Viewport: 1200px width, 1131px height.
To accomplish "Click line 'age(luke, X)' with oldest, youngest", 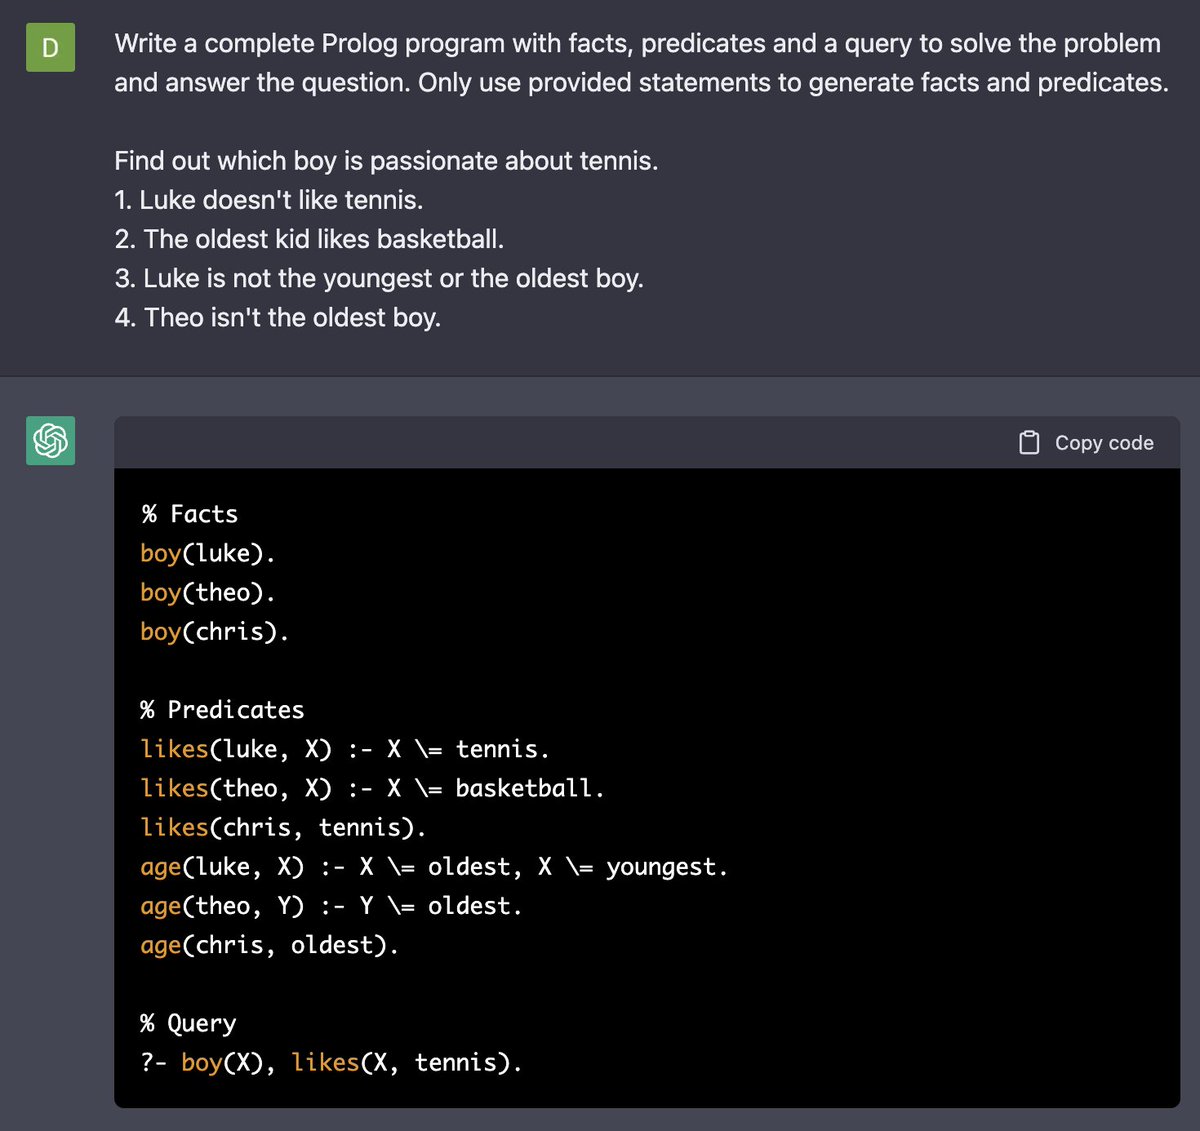I will click(434, 866).
